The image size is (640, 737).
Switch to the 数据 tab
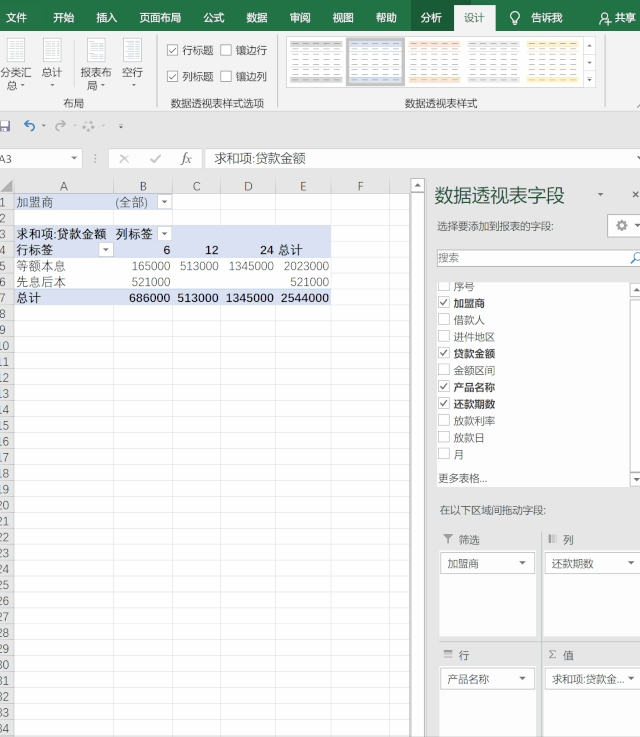click(257, 18)
